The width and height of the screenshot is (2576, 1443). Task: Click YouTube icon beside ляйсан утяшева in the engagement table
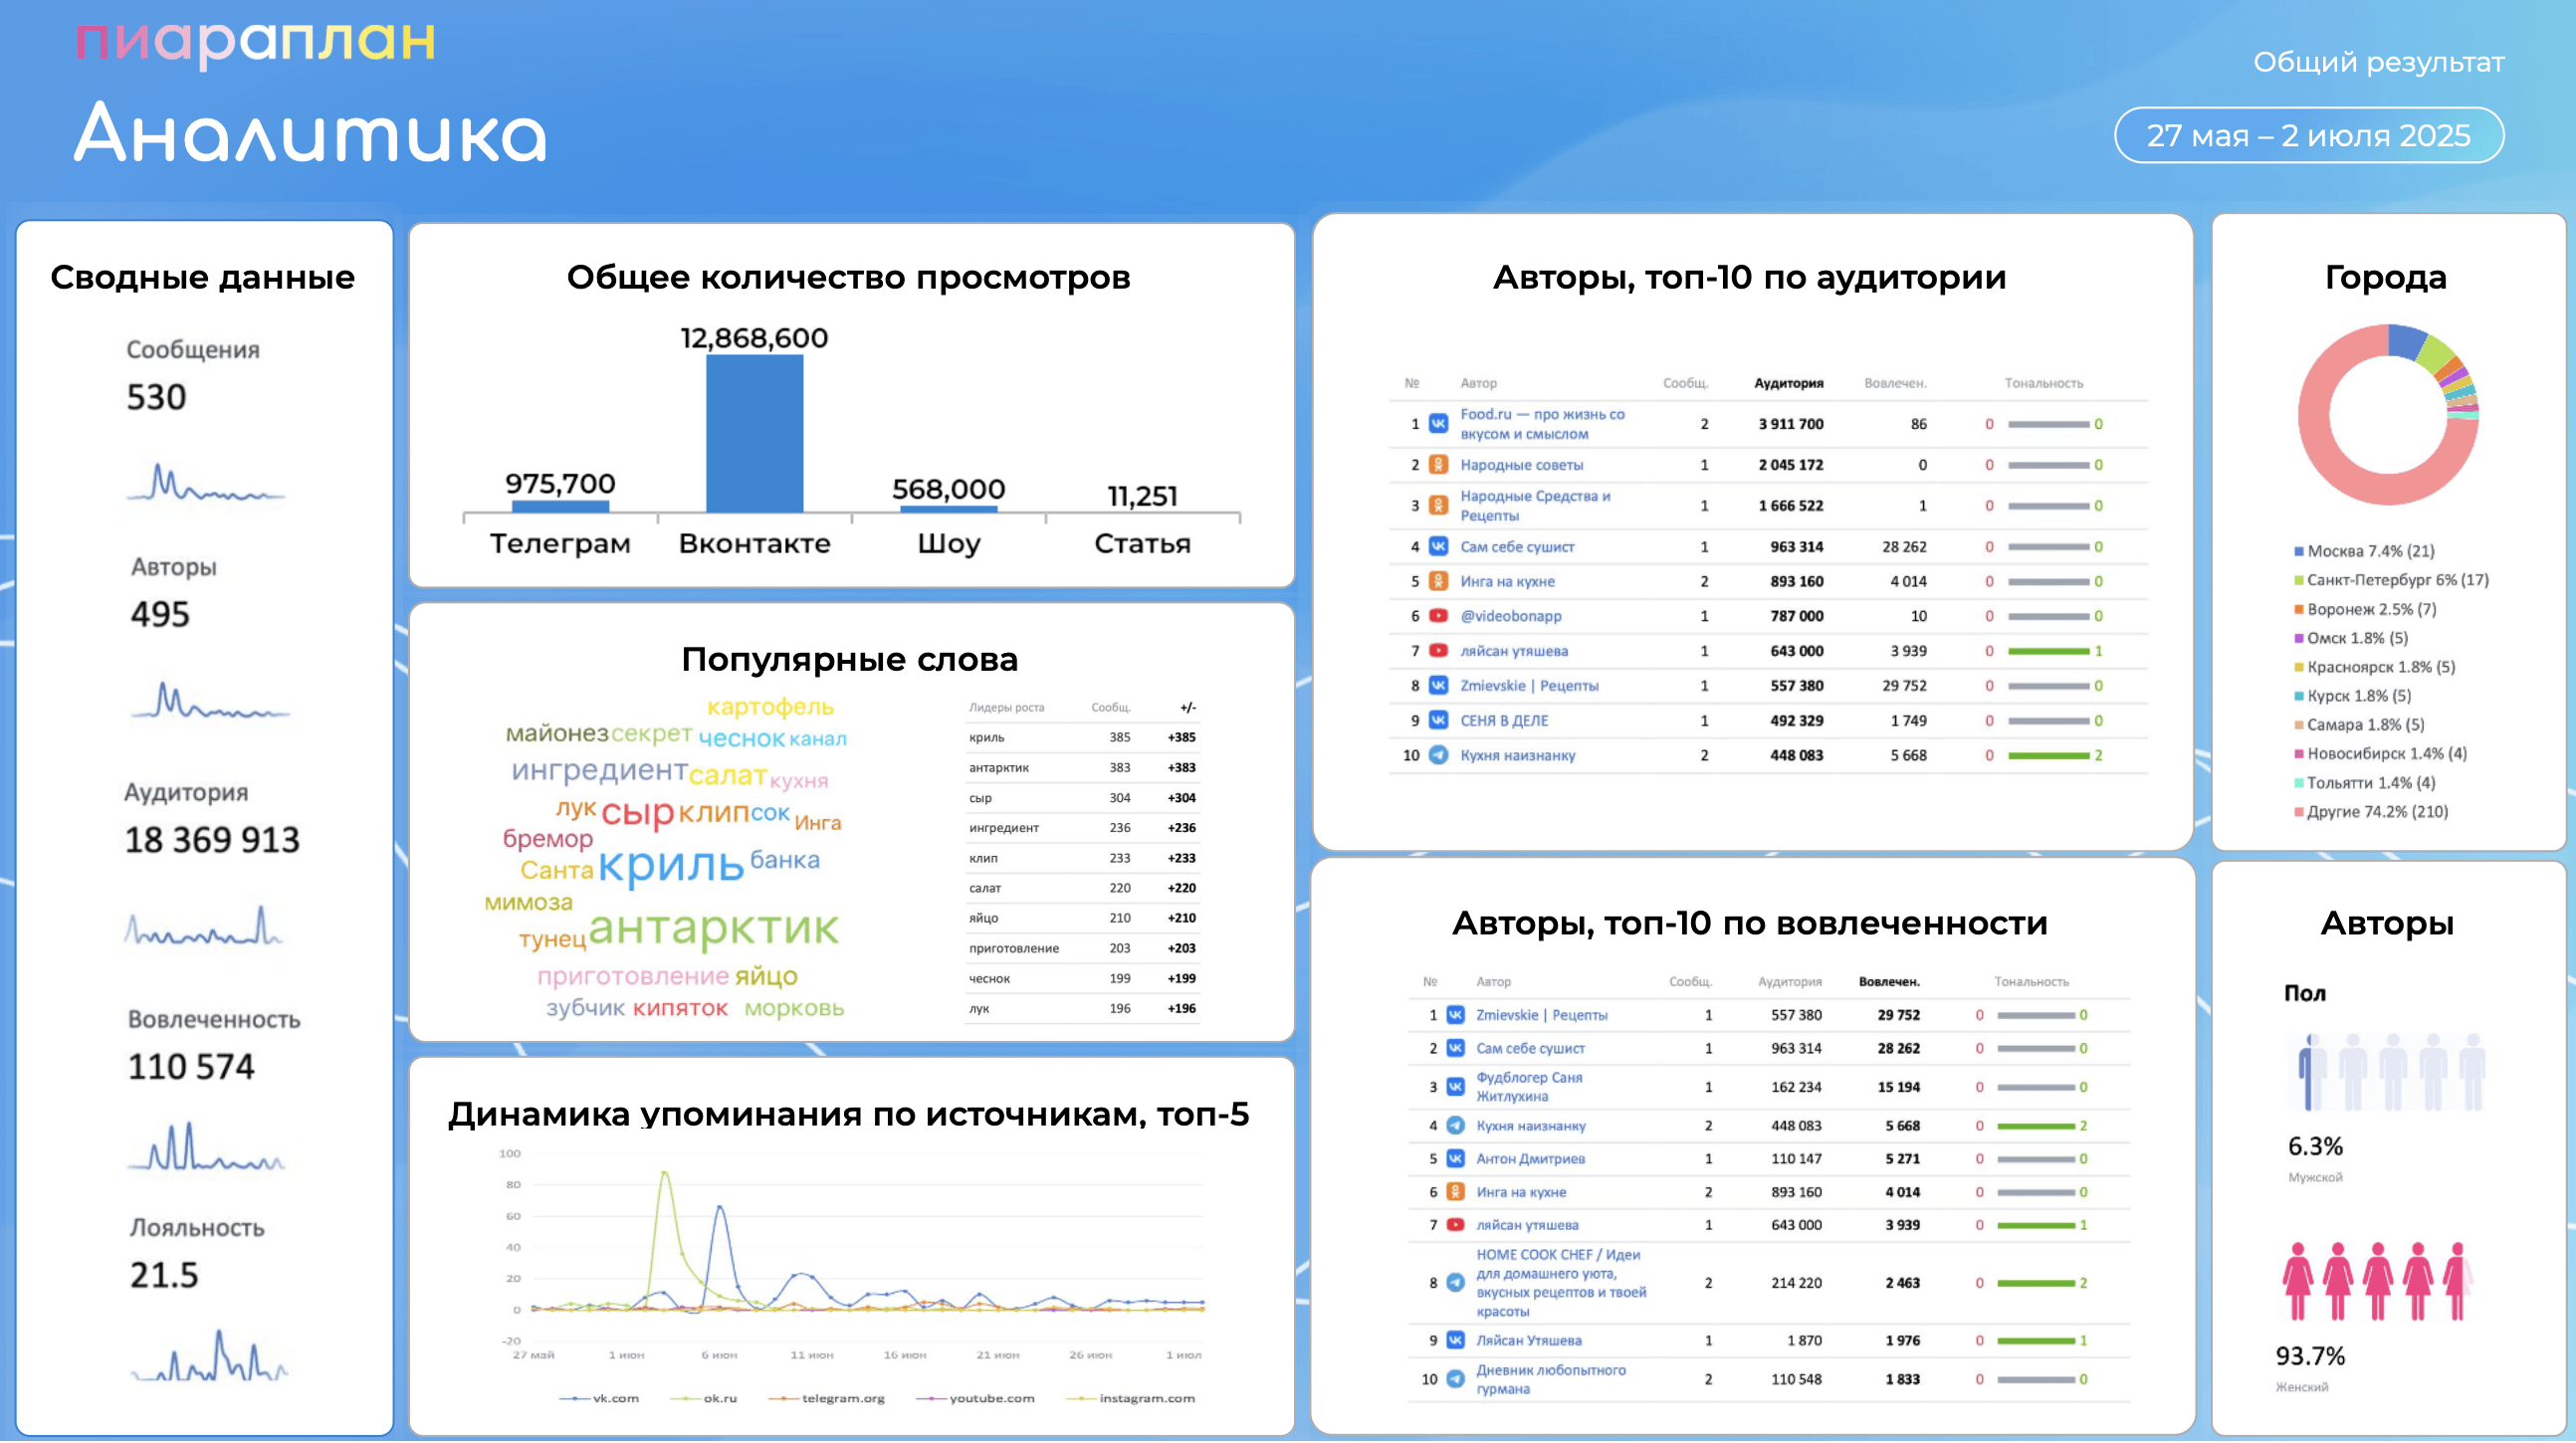click(x=1455, y=1225)
